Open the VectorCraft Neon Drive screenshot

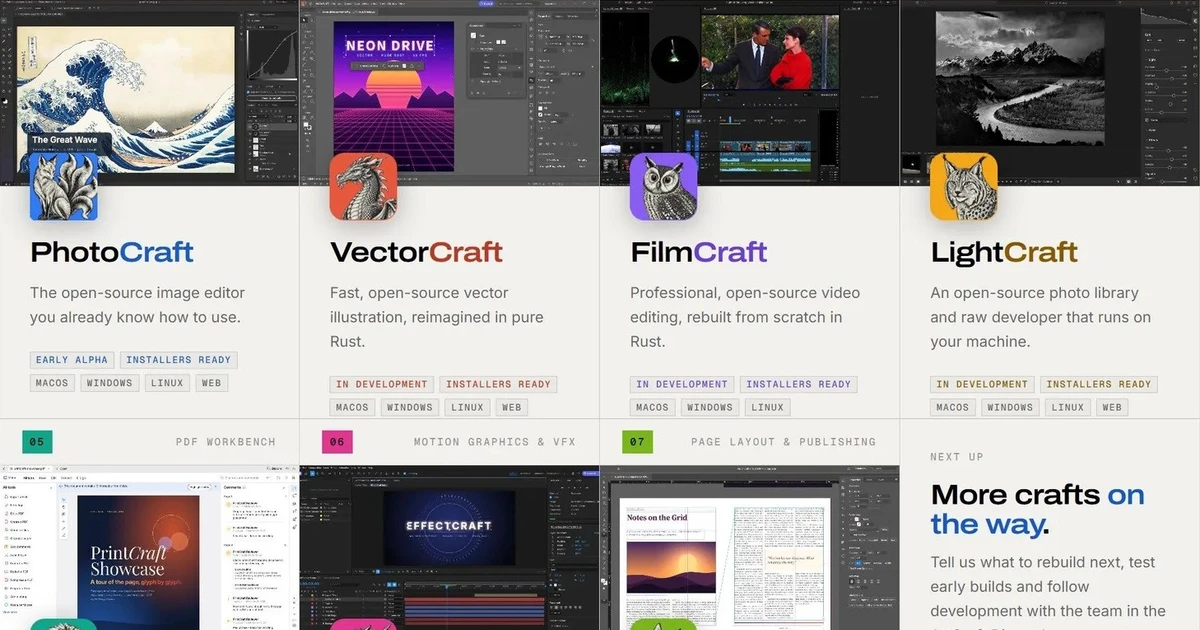(x=450, y=92)
